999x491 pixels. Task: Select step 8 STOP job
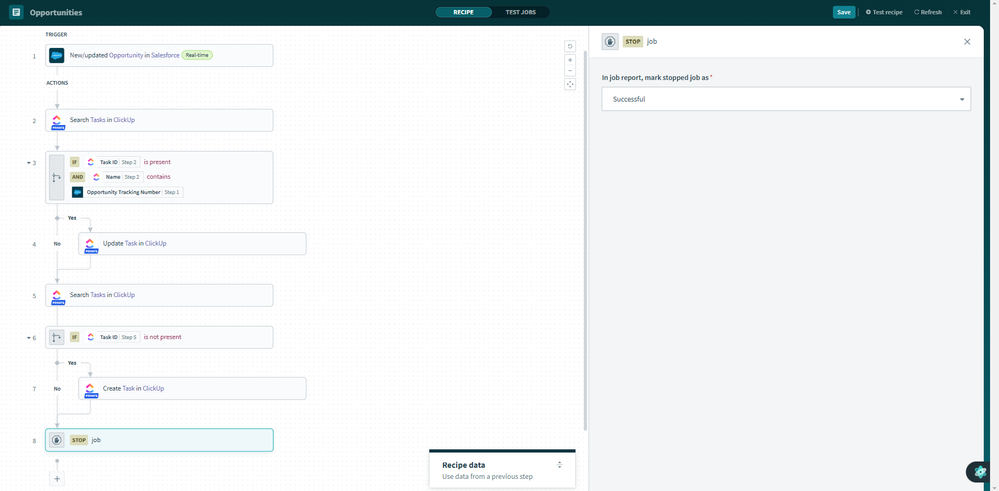click(159, 440)
